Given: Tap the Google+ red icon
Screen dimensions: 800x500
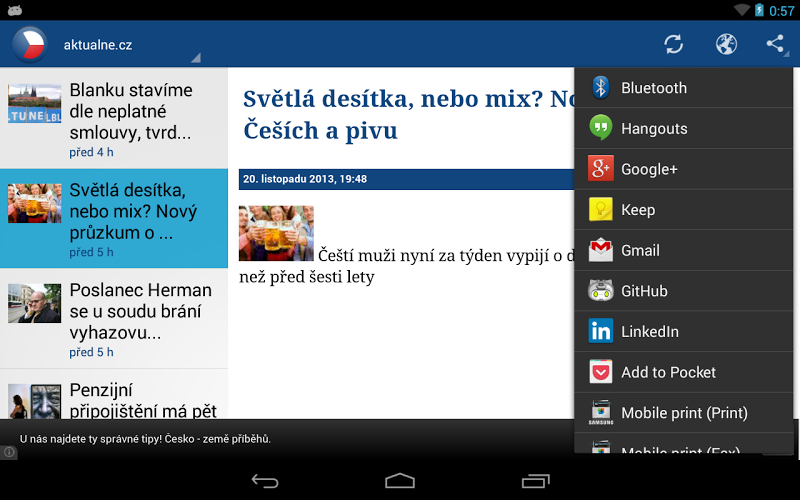Looking at the screenshot, I should (601, 168).
